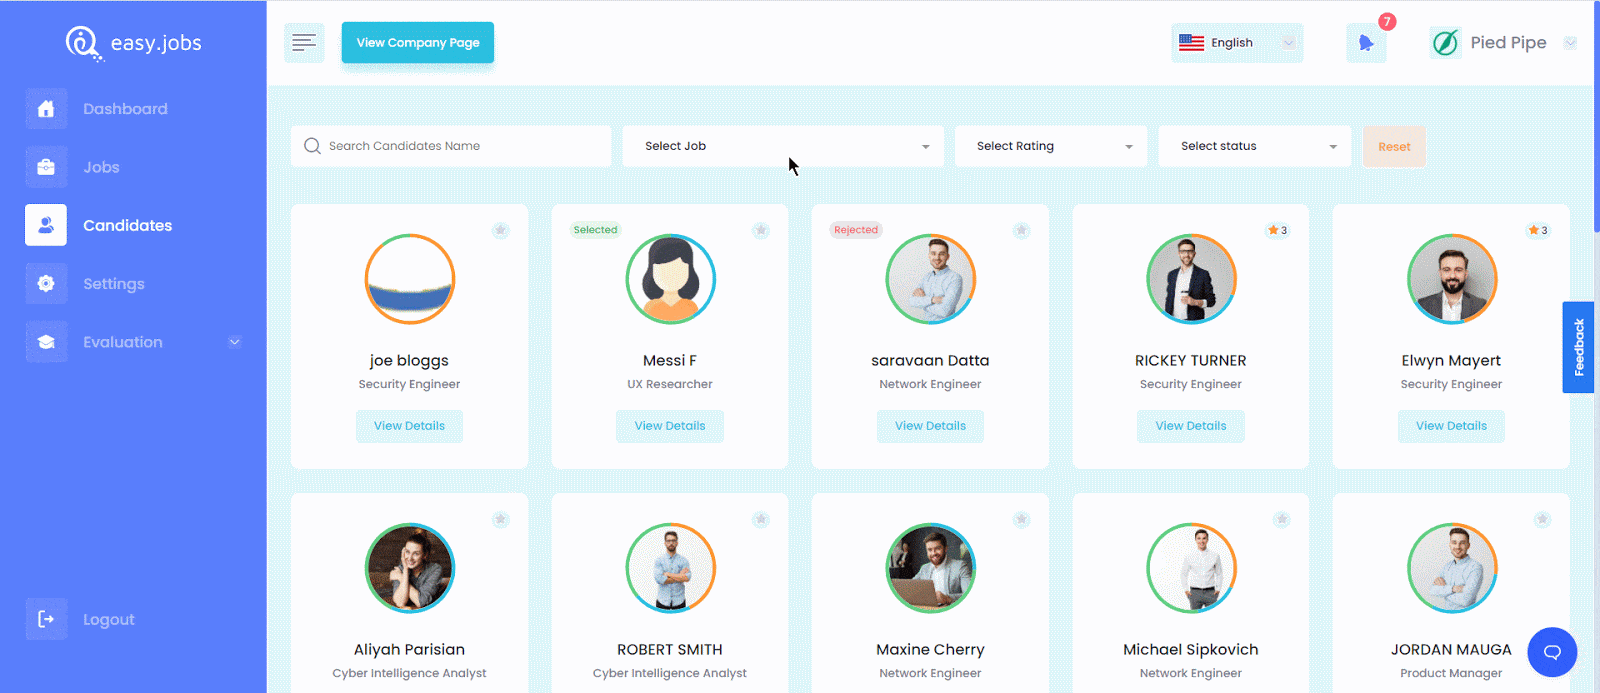Click Maxine Cherry rating star
The height and width of the screenshot is (693, 1600).
click(x=1021, y=520)
